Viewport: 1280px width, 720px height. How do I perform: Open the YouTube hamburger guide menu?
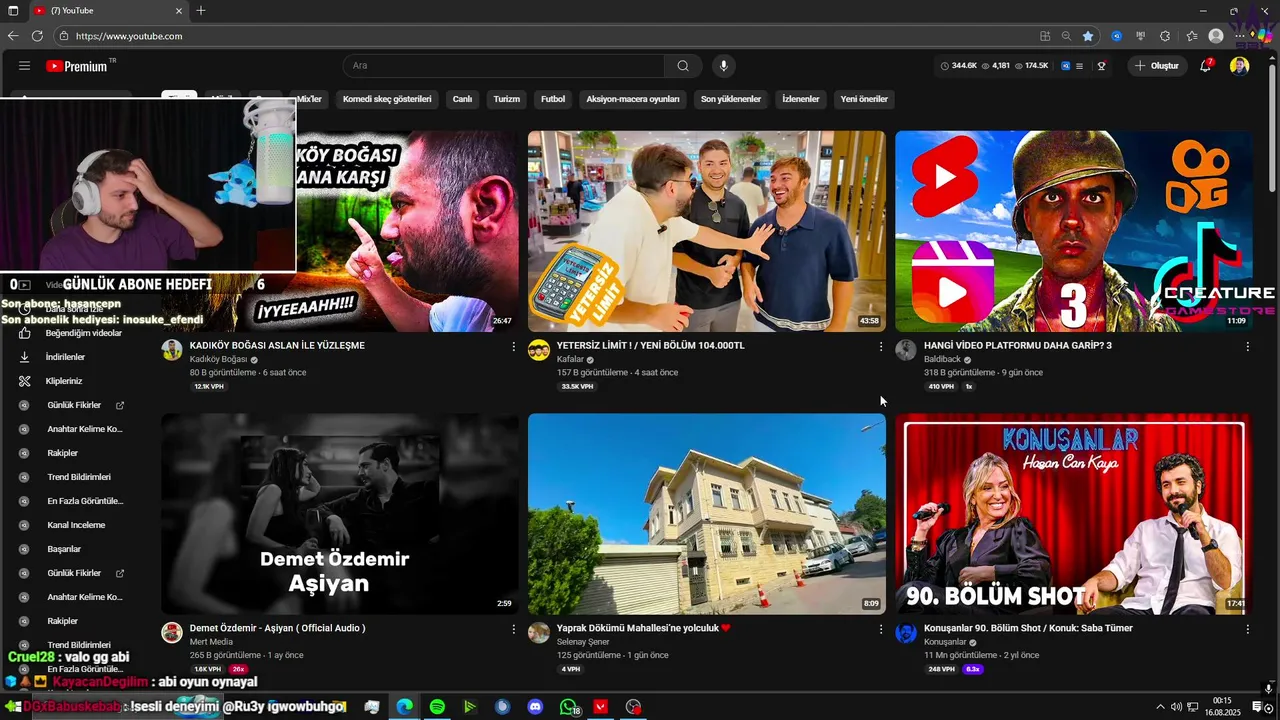point(24,66)
